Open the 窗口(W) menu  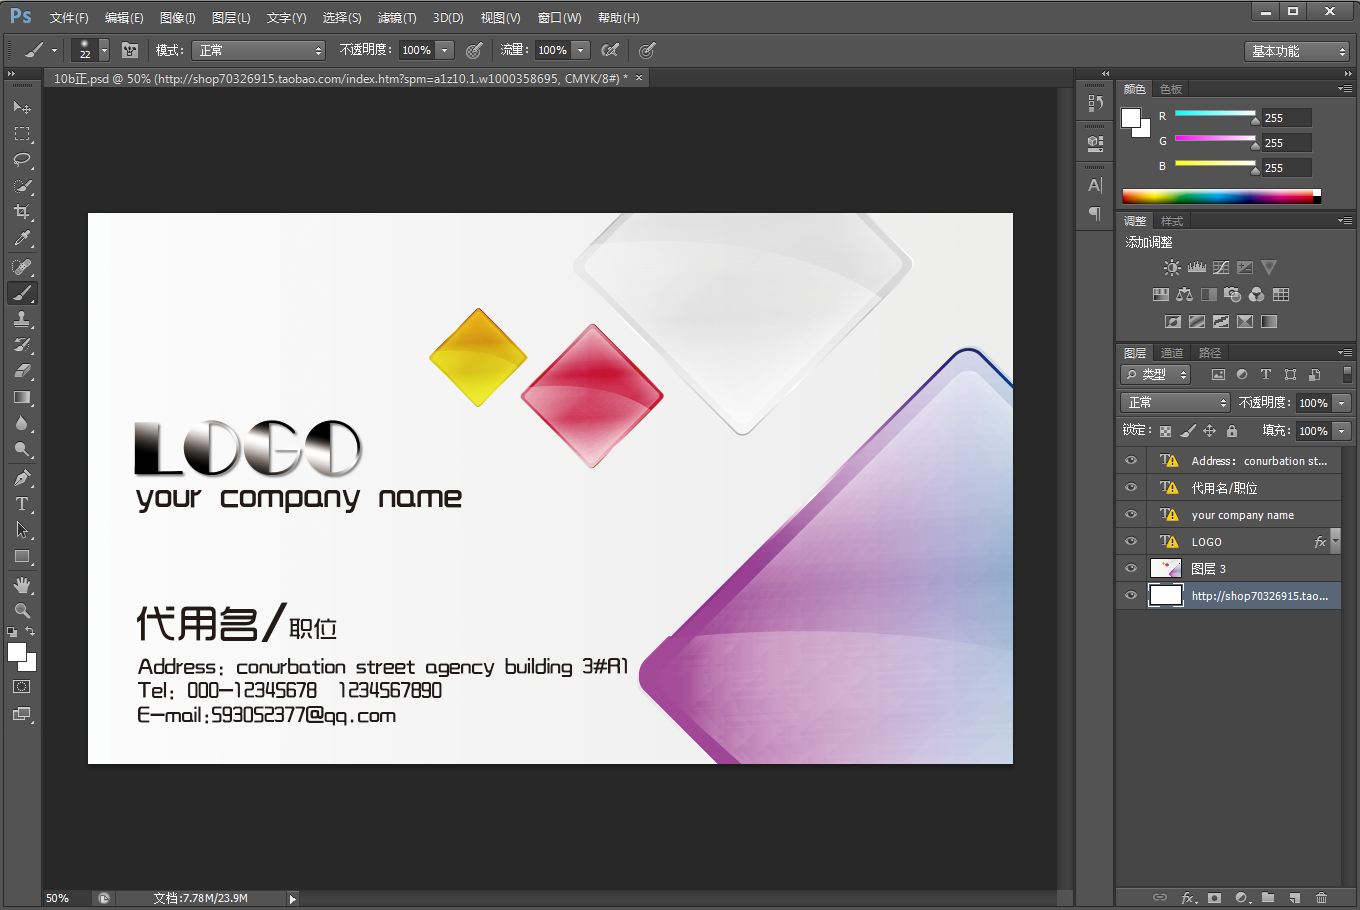[559, 18]
